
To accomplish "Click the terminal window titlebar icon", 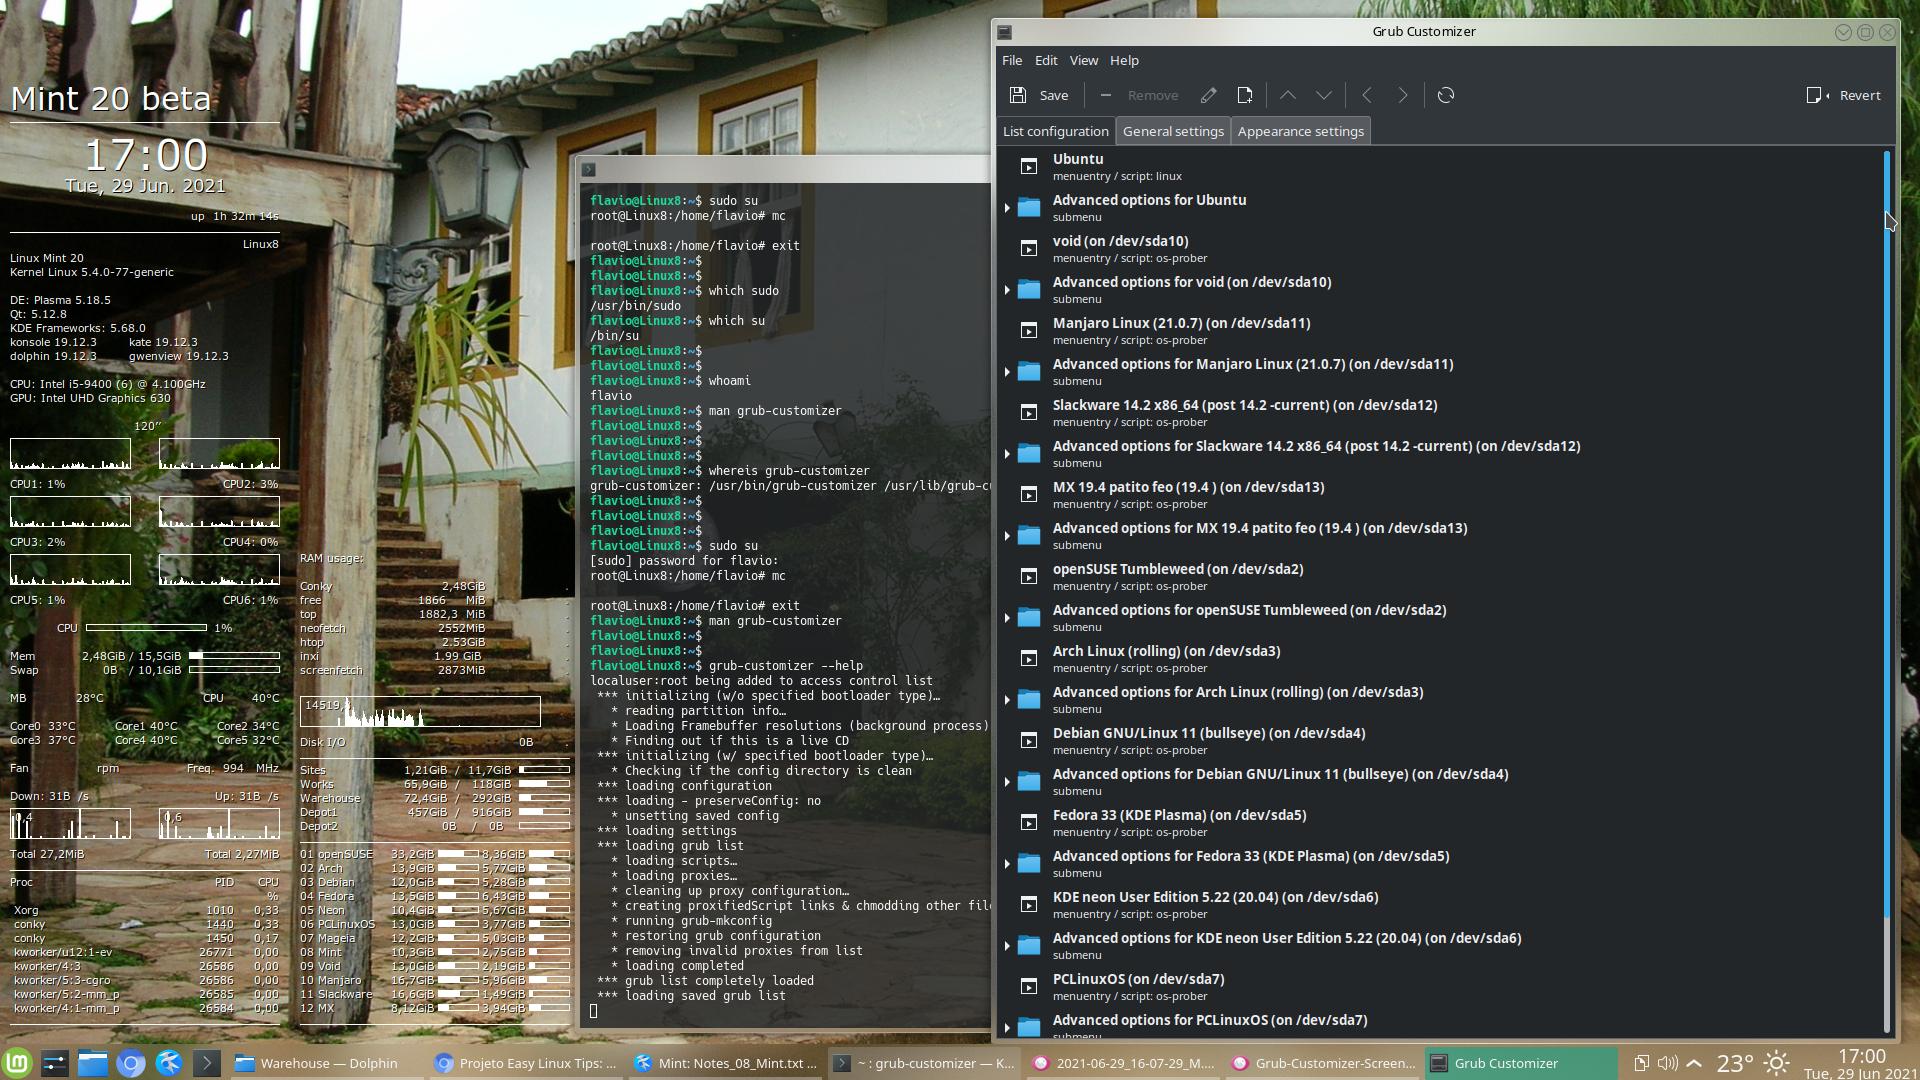I will click(588, 169).
